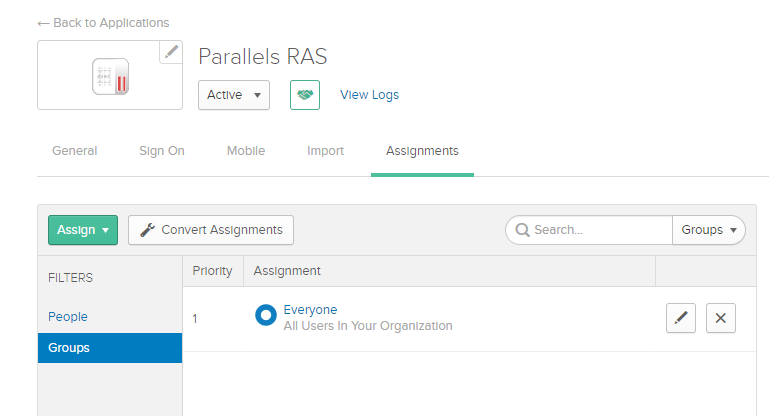Open the Active status dropdown
769x416 pixels.
[x=233, y=95]
